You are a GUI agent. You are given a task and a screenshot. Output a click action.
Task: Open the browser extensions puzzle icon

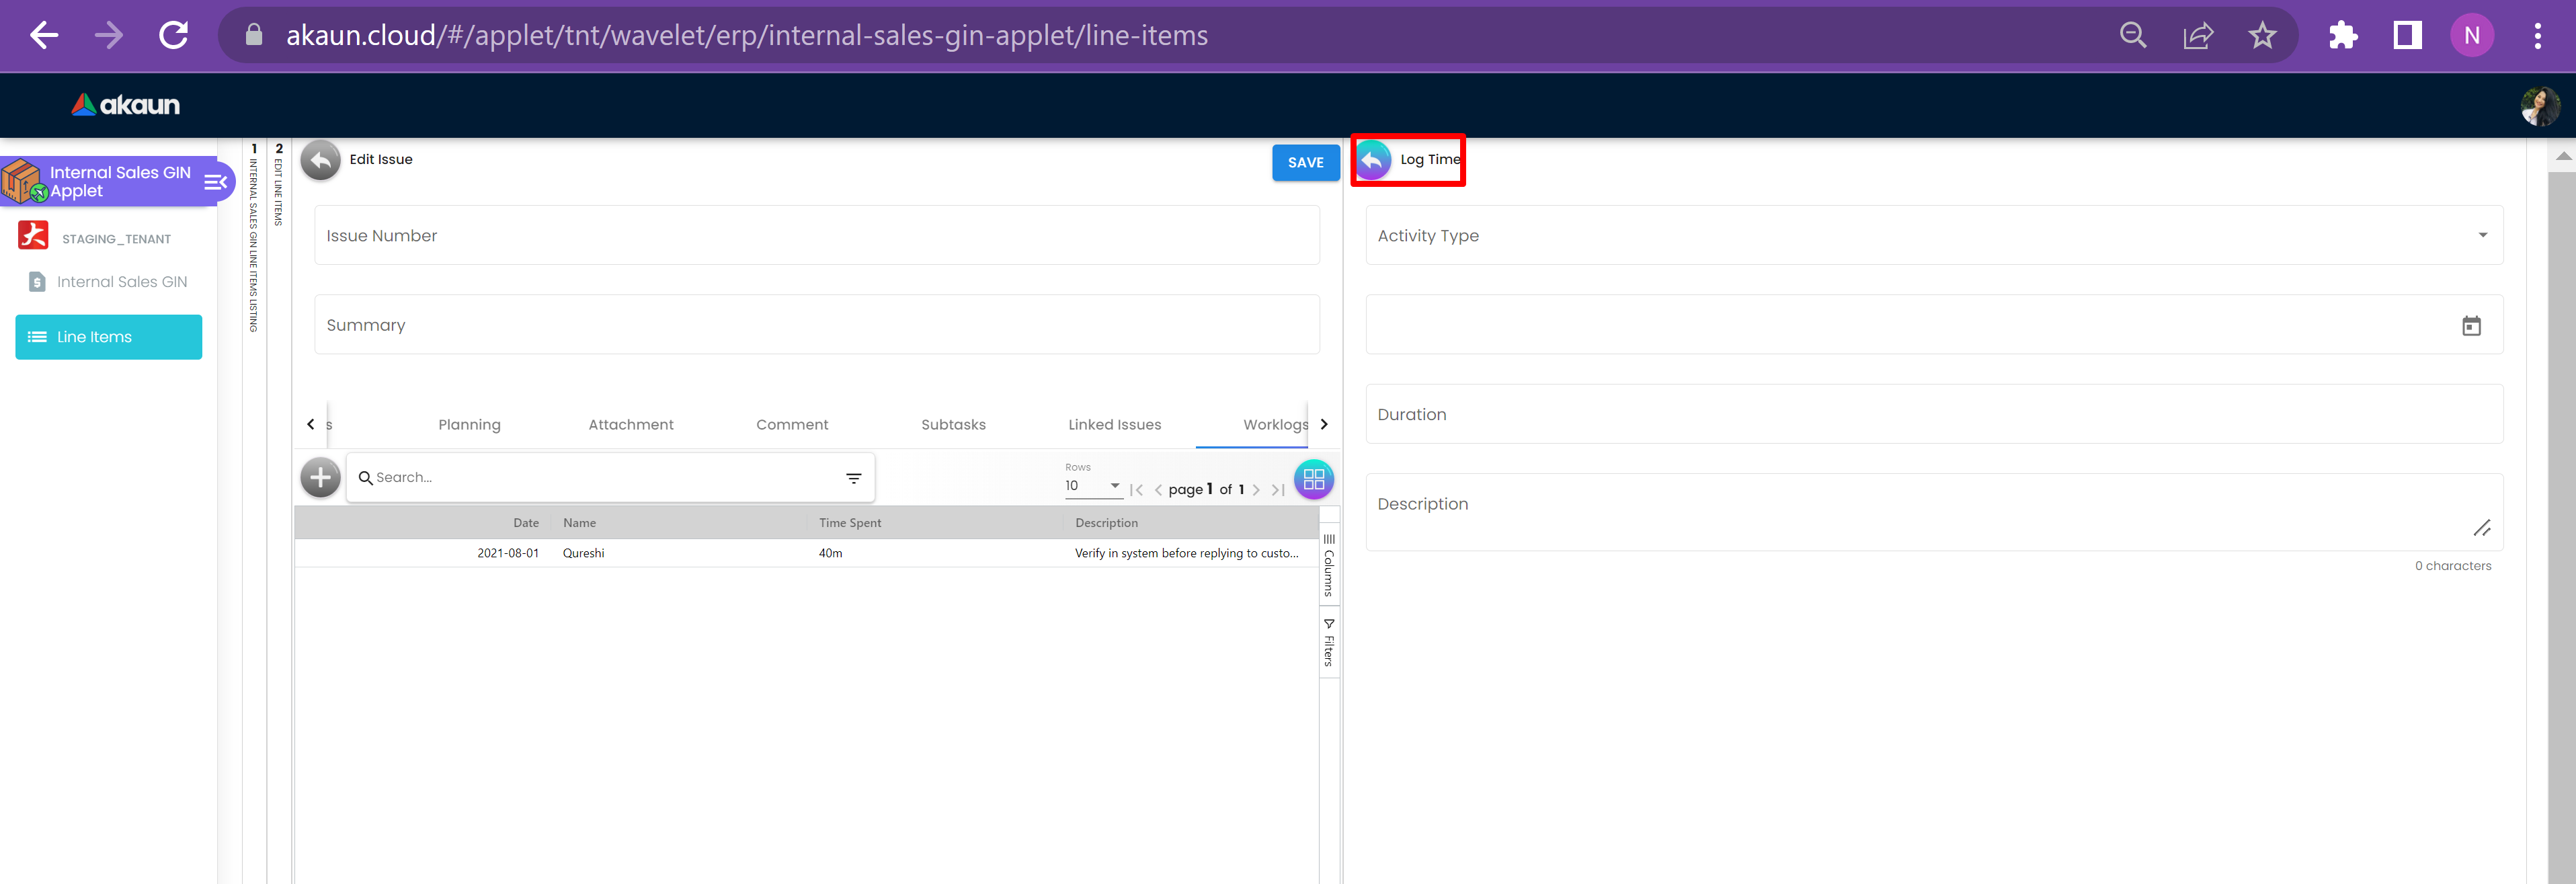click(2342, 36)
